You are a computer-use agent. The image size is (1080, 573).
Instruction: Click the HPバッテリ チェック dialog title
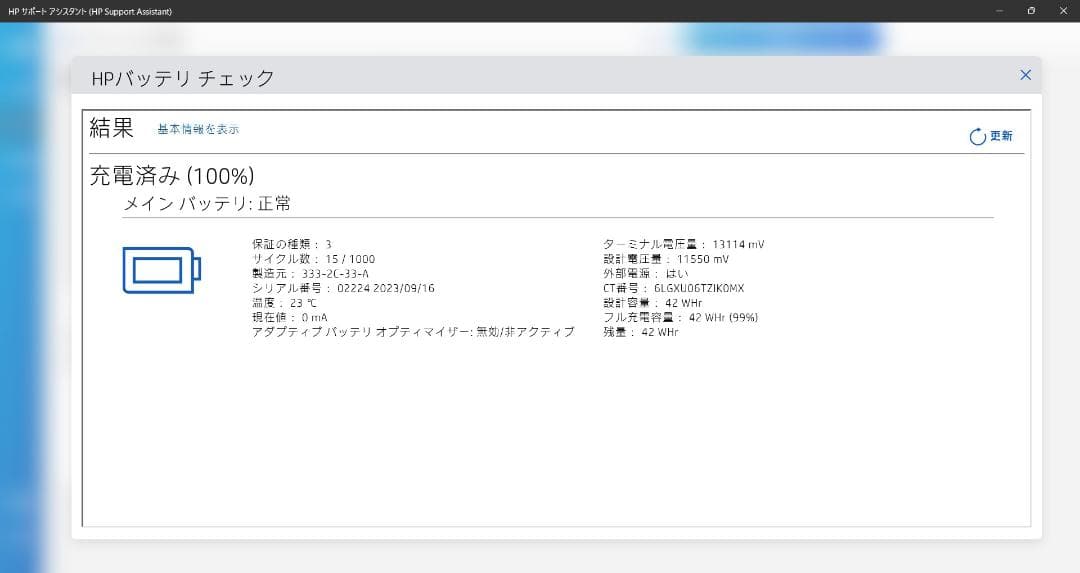click(x=183, y=78)
